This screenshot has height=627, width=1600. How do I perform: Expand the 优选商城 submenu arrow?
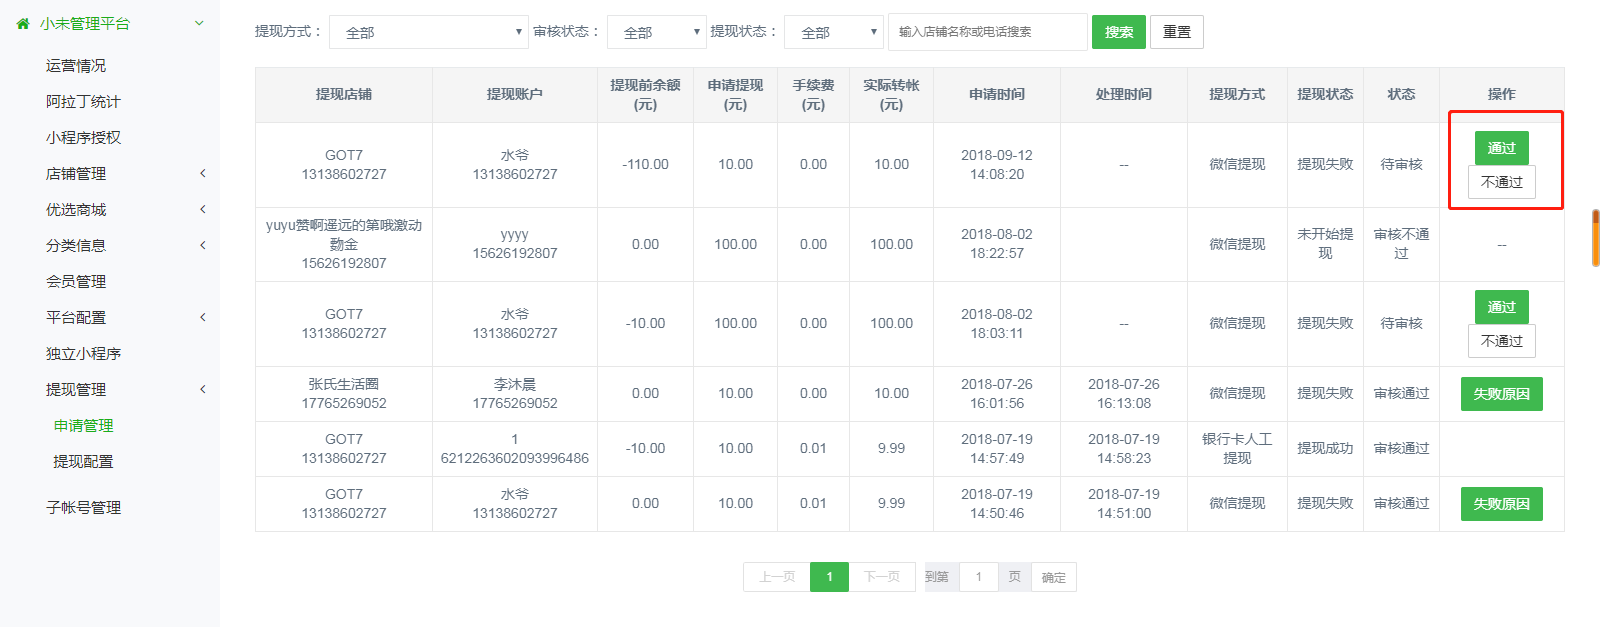pyautogui.click(x=203, y=209)
